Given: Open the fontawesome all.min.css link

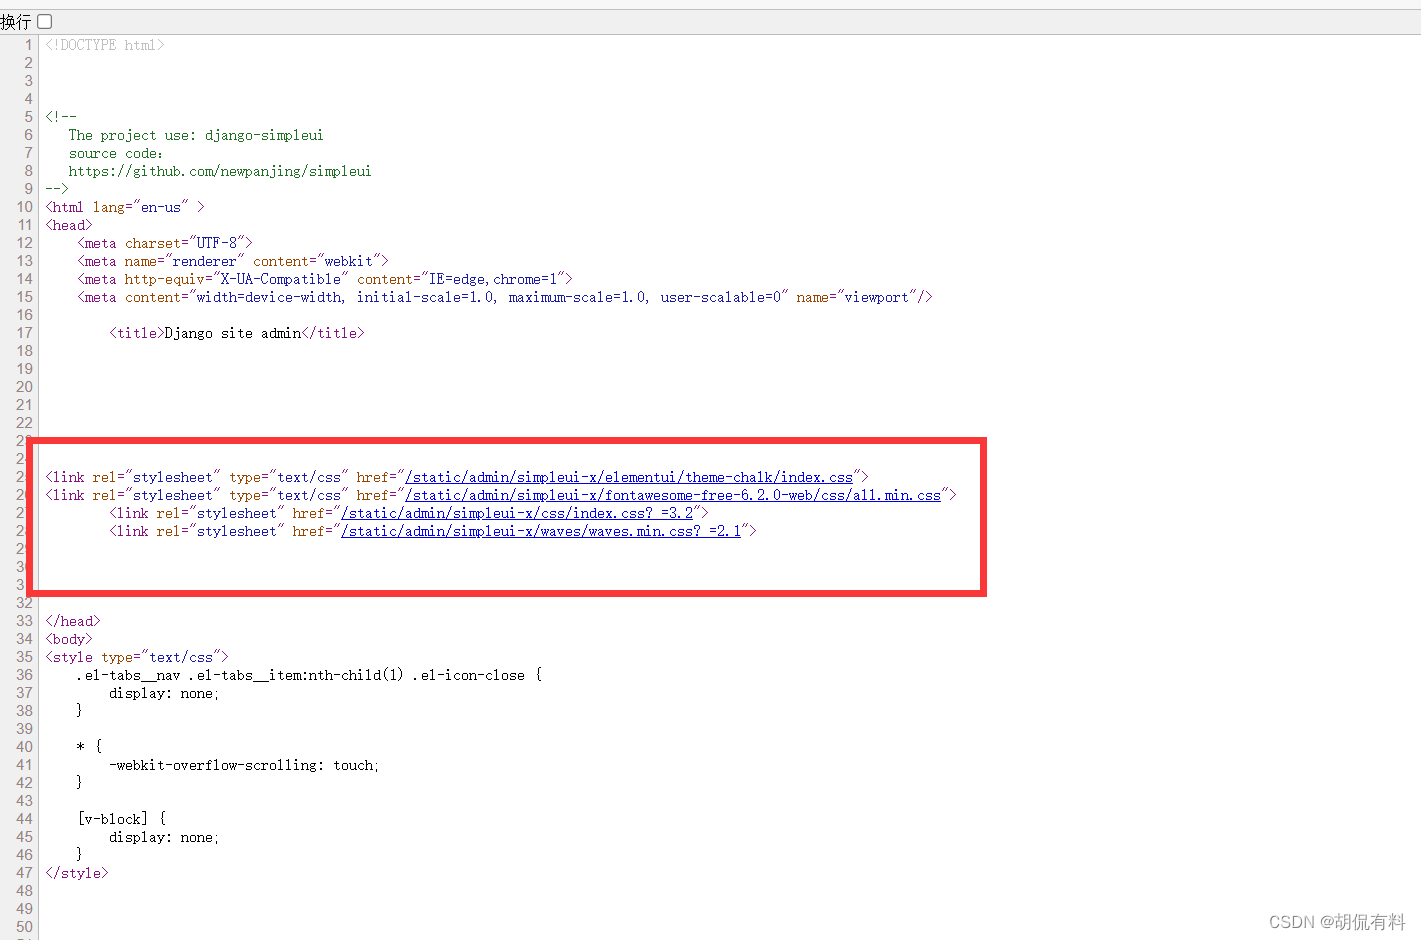Looking at the screenshot, I should coord(673,495).
